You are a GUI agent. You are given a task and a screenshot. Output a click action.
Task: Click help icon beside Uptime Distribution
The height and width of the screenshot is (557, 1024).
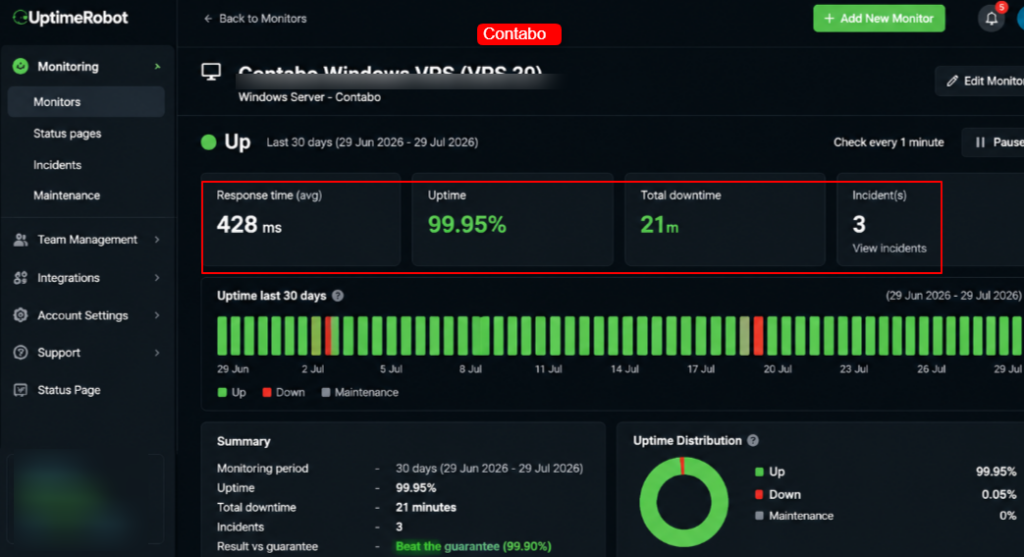[x=753, y=441]
